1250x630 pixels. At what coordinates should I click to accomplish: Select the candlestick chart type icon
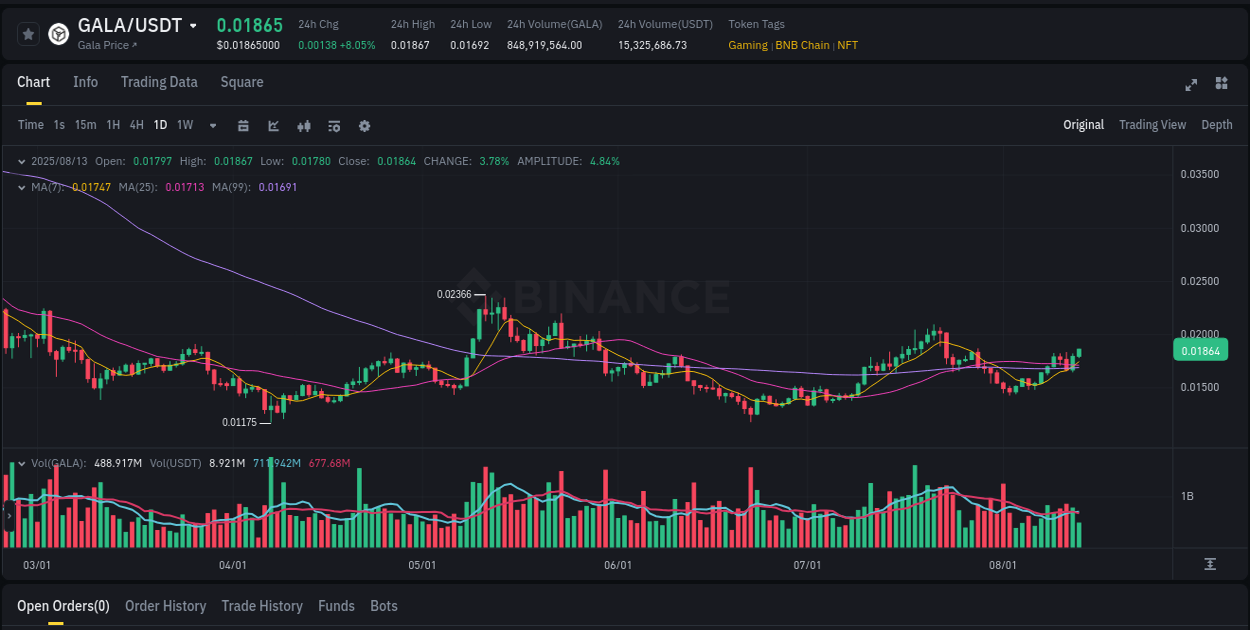tap(304, 126)
